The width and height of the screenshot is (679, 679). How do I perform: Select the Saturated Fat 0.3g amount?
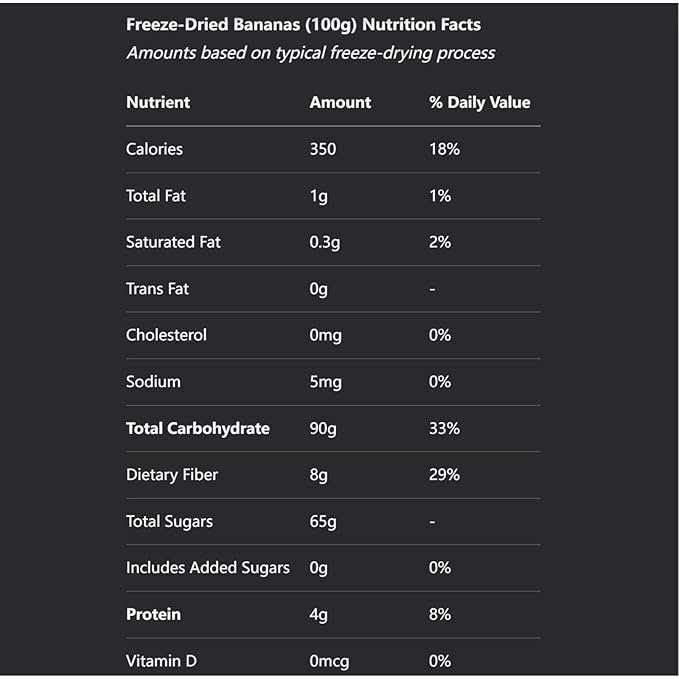[326, 242]
